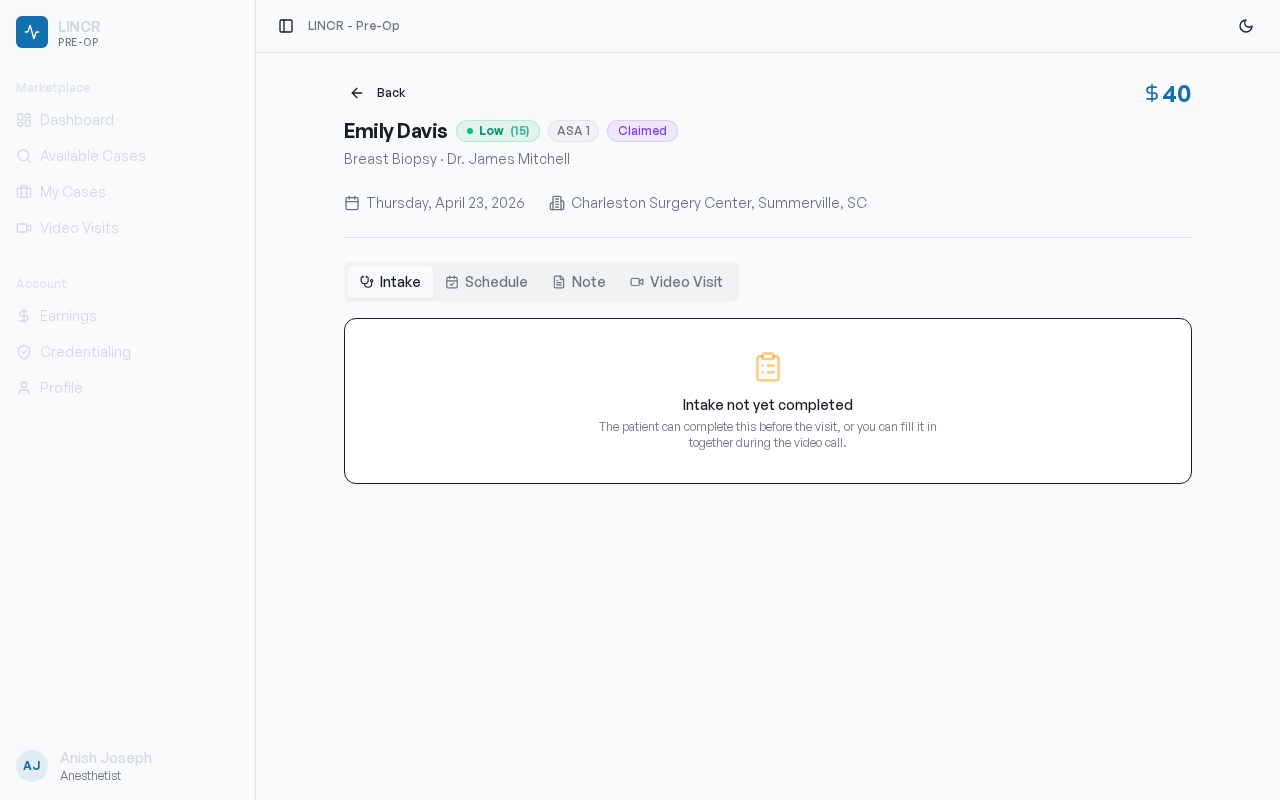The width and height of the screenshot is (1280, 800).
Task: Switch to the Video Visit tab
Action: click(x=676, y=282)
